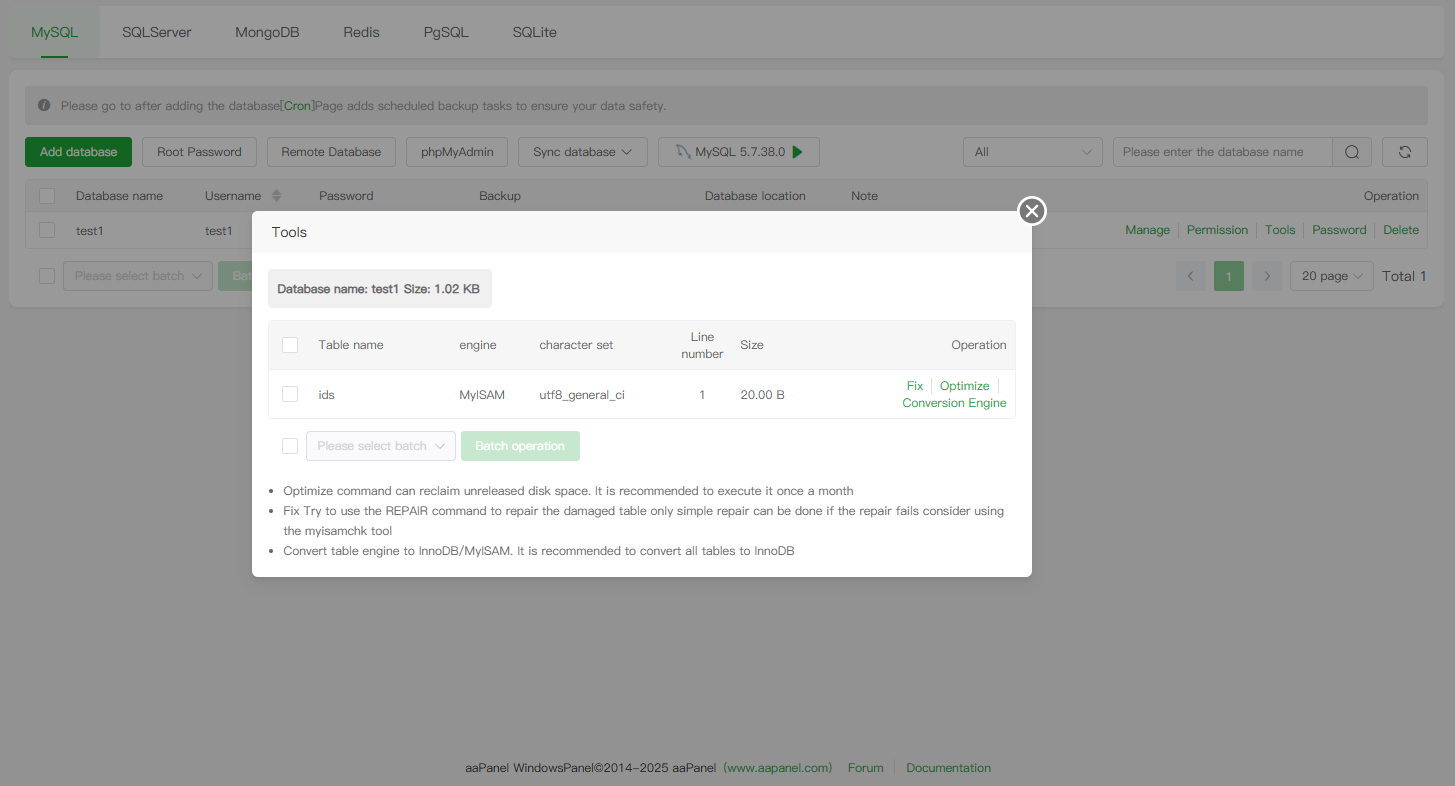The width and height of the screenshot is (1455, 786).
Task: Click the database name search field
Action: click(x=1222, y=152)
